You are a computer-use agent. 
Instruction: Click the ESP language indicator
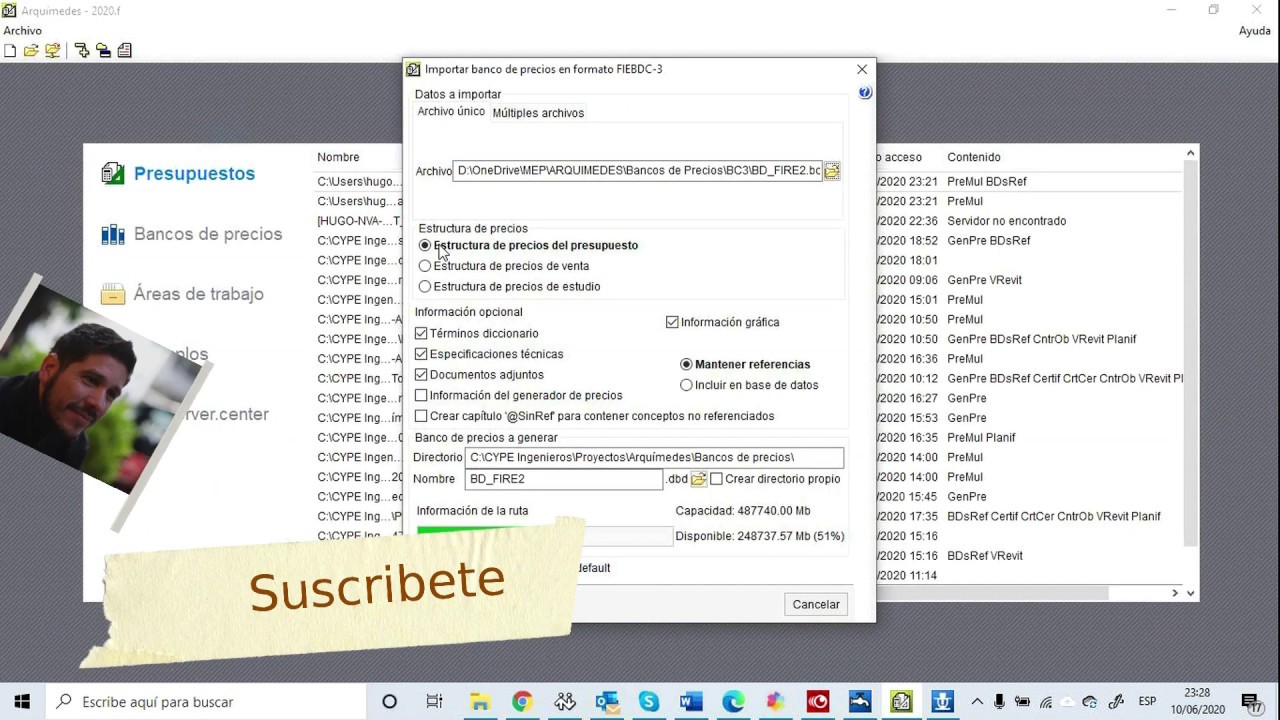pyautogui.click(x=1147, y=702)
